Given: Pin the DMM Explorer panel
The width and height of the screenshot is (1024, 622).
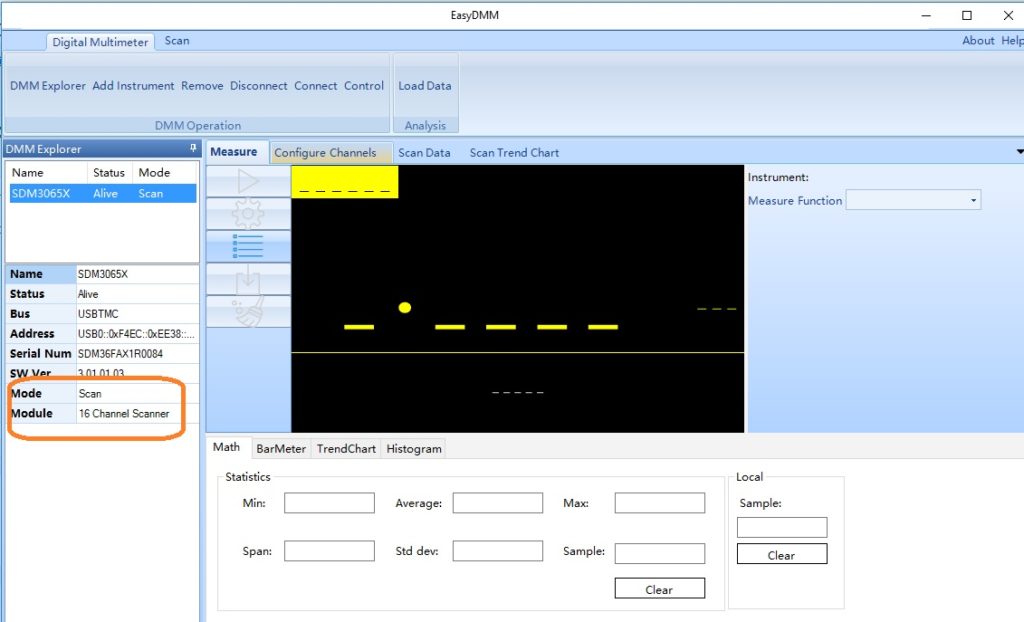Looking at the screenshot, I should [193, 148].
